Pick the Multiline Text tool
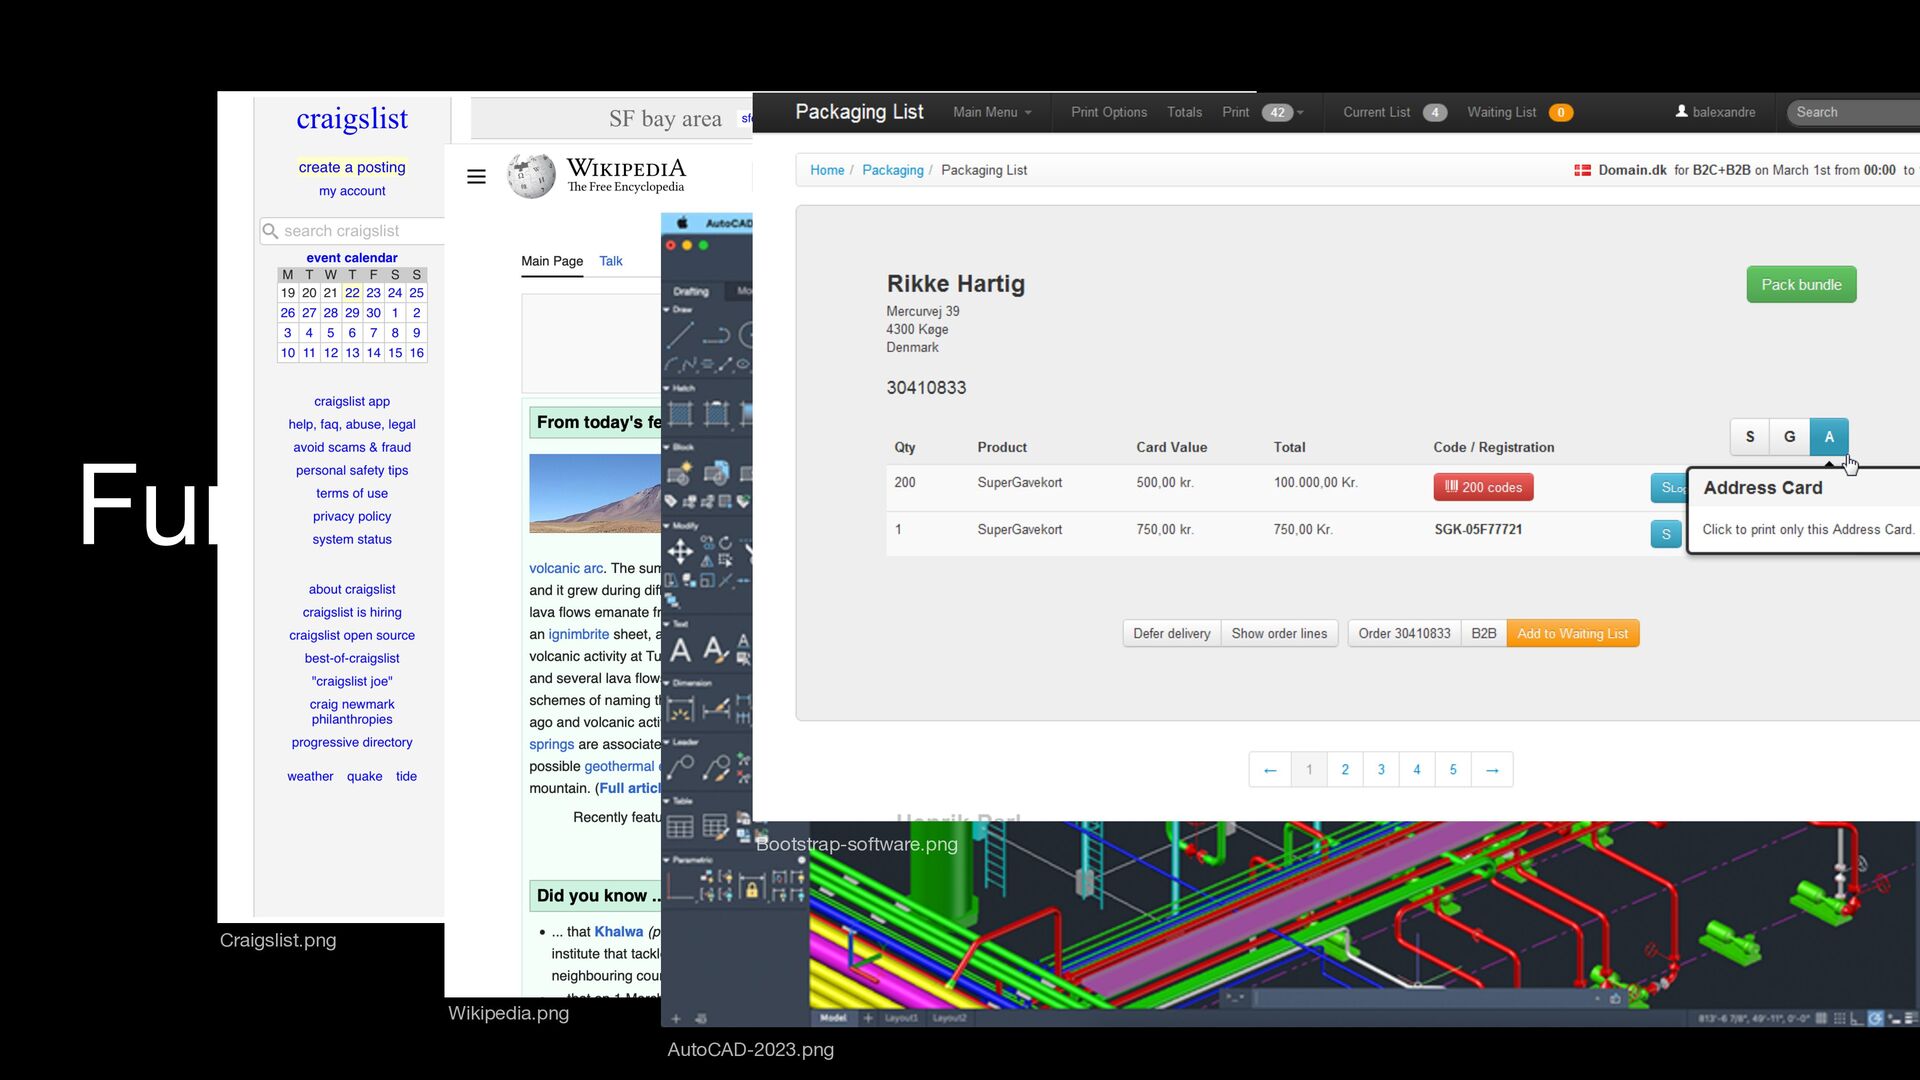 pos(680,650)
